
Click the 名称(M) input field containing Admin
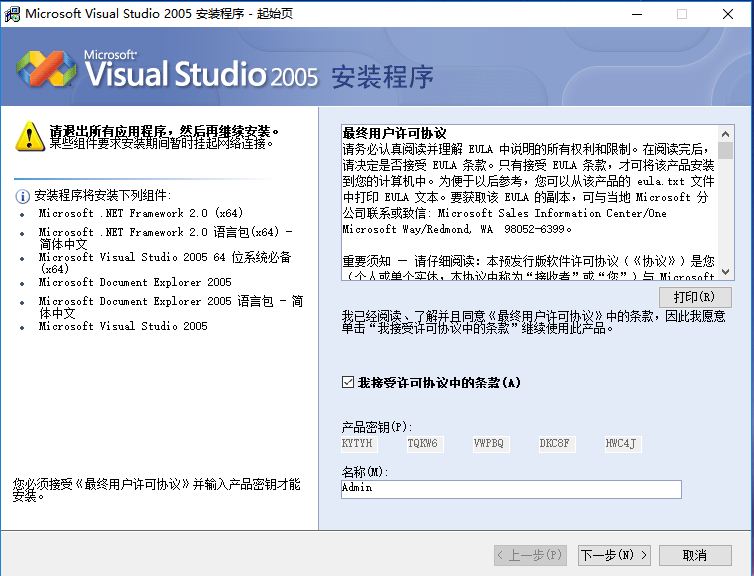(511, 489)
